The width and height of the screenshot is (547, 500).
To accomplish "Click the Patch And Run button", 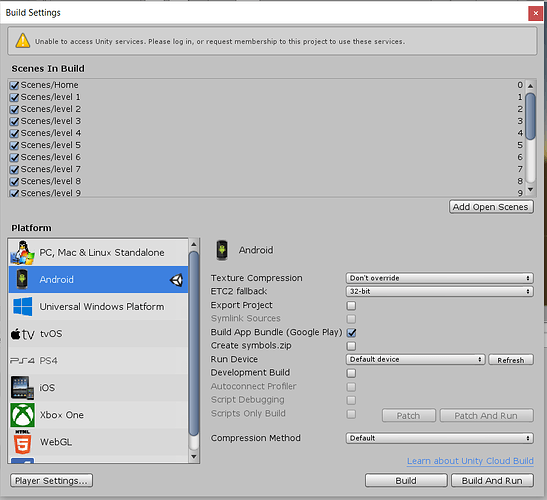I will [486, 416].
